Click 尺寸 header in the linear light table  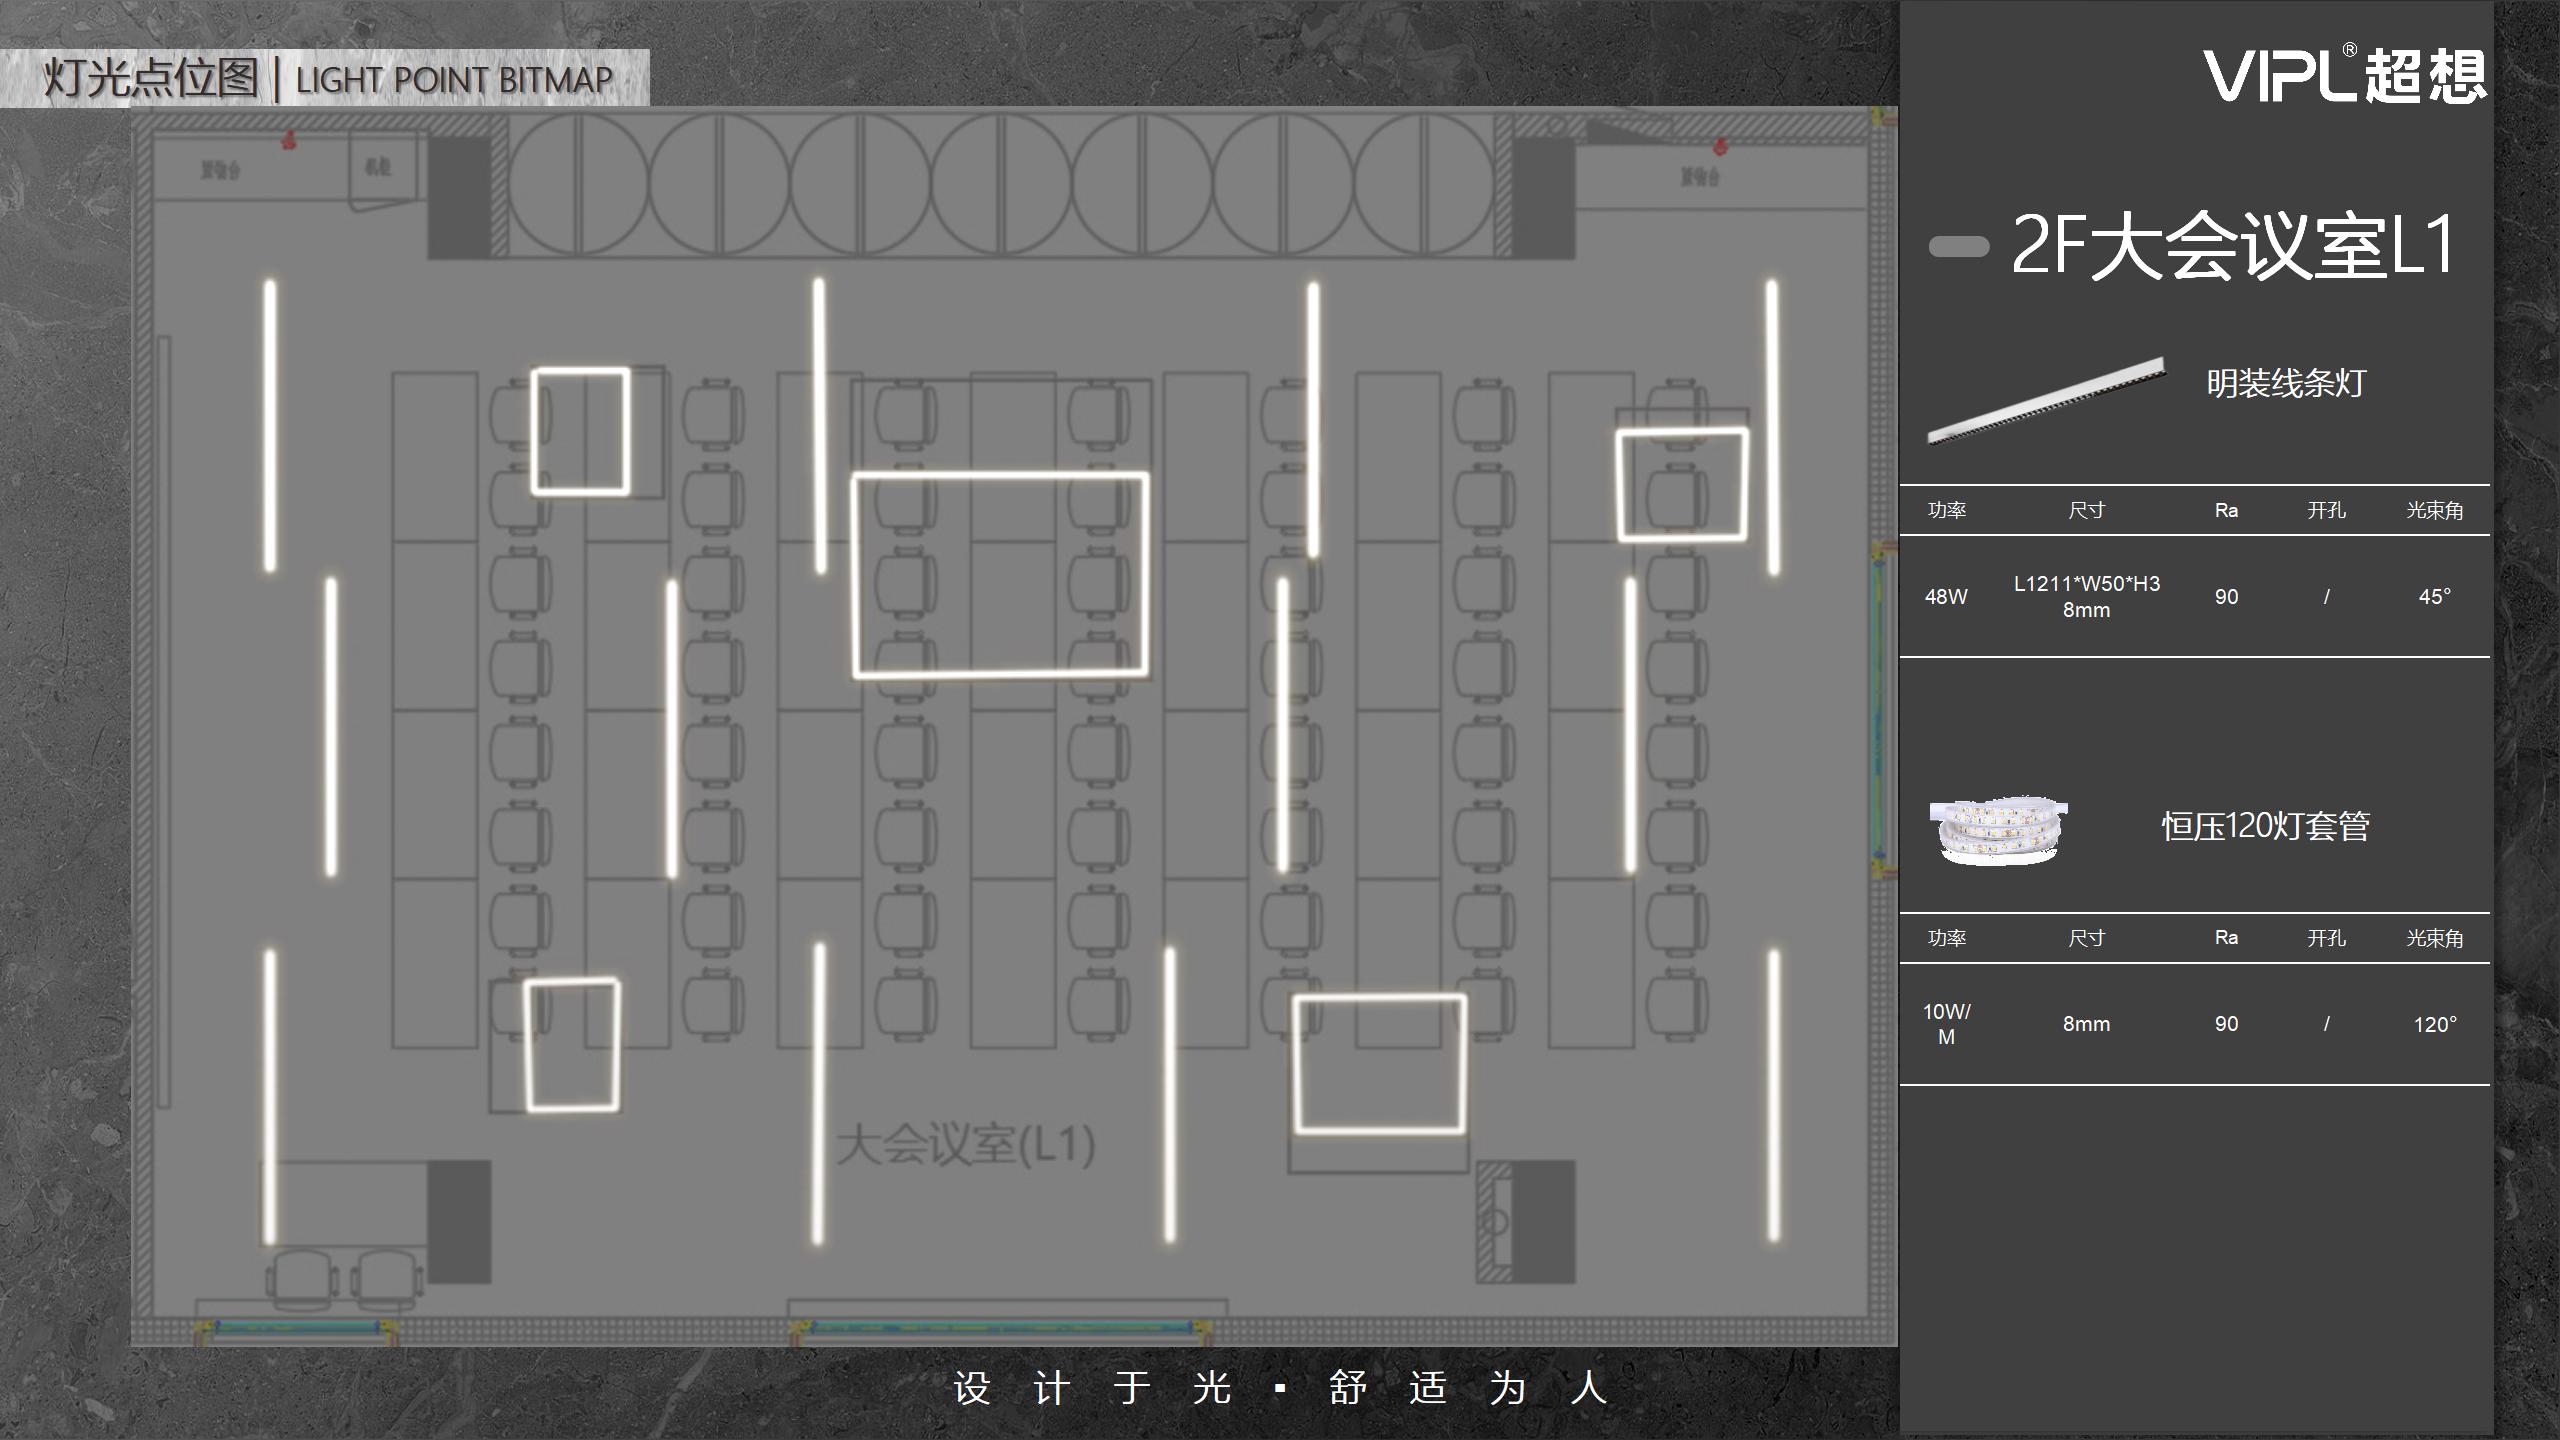2087,510
